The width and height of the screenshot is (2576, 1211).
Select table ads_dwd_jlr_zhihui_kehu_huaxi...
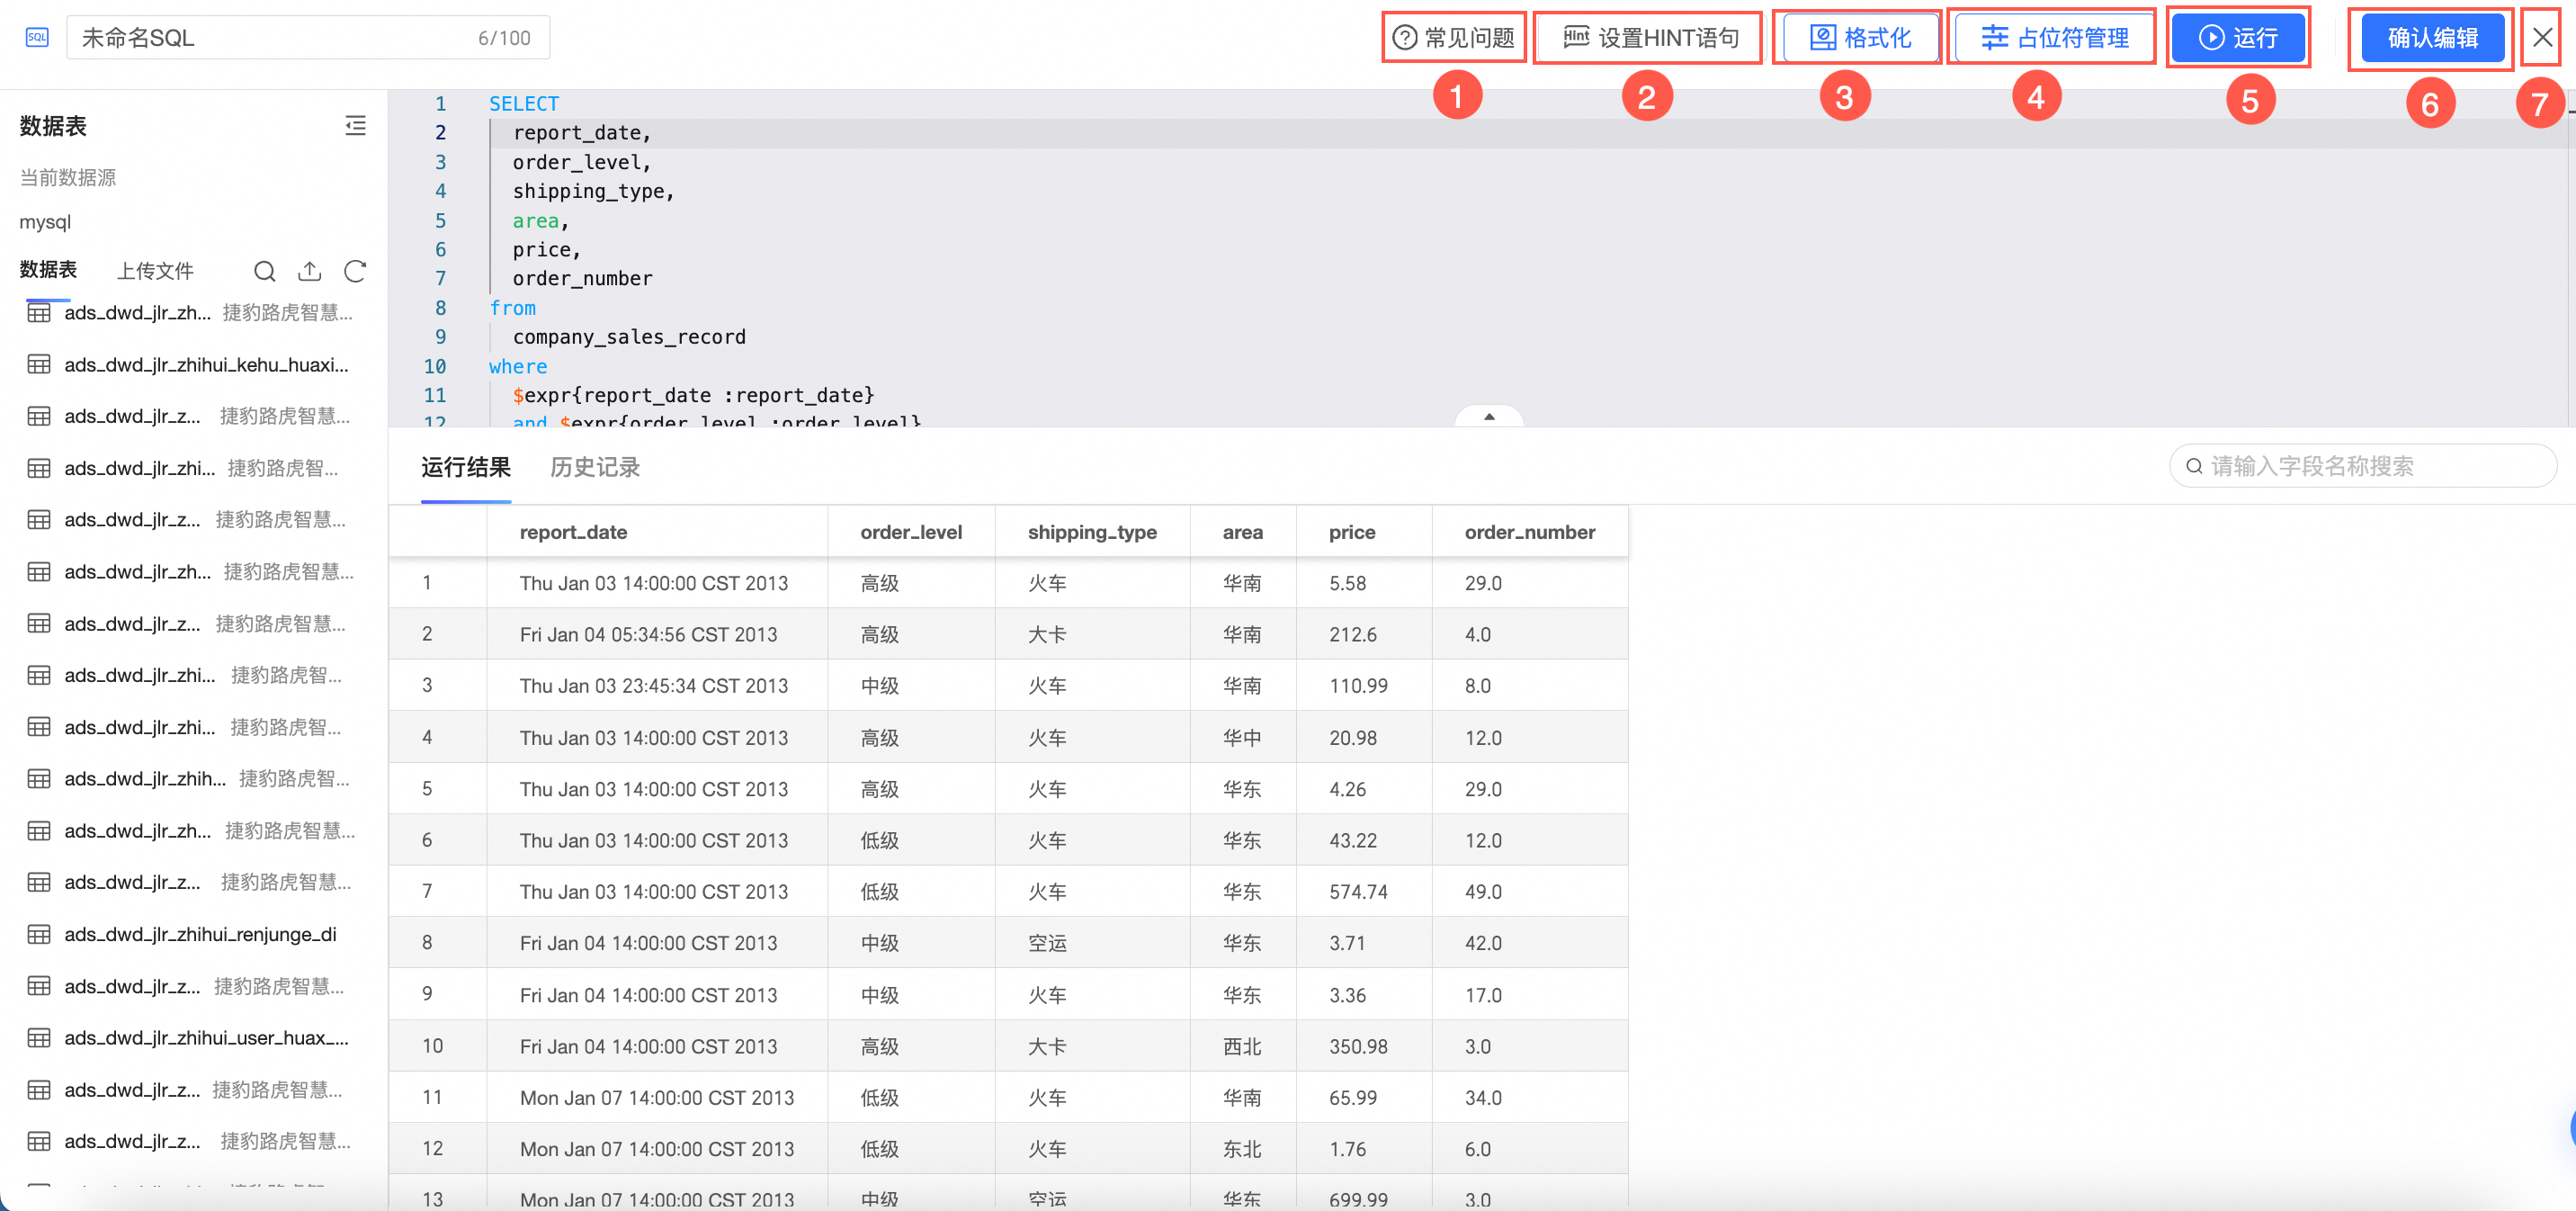[x=206, y=364]
